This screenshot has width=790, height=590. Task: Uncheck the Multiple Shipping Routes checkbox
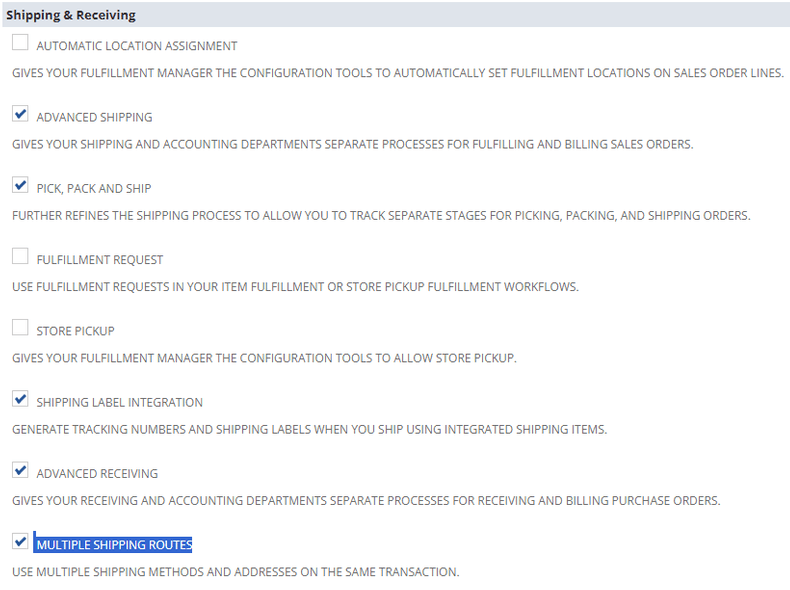tap(20, 542)
